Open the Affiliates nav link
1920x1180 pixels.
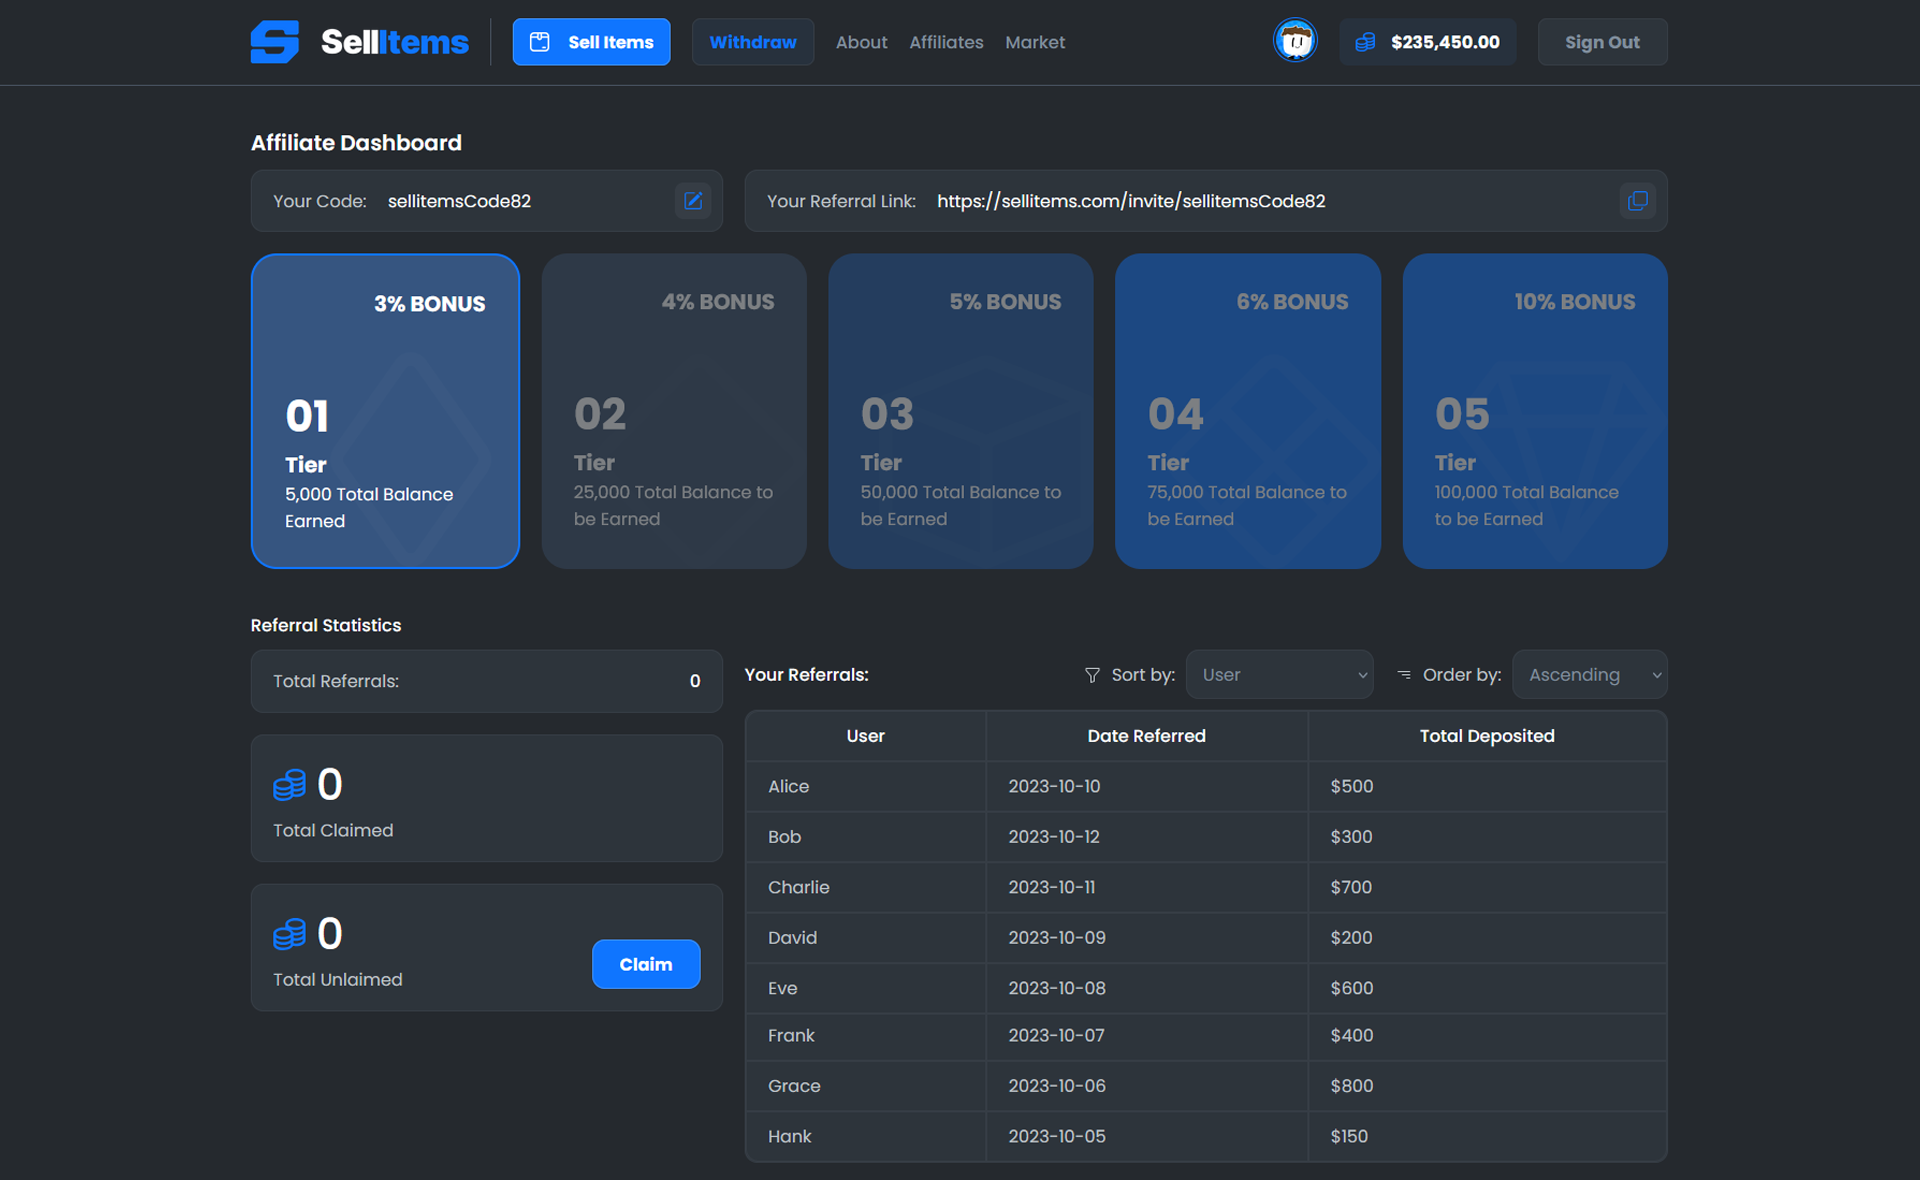(x=946, y=42)
